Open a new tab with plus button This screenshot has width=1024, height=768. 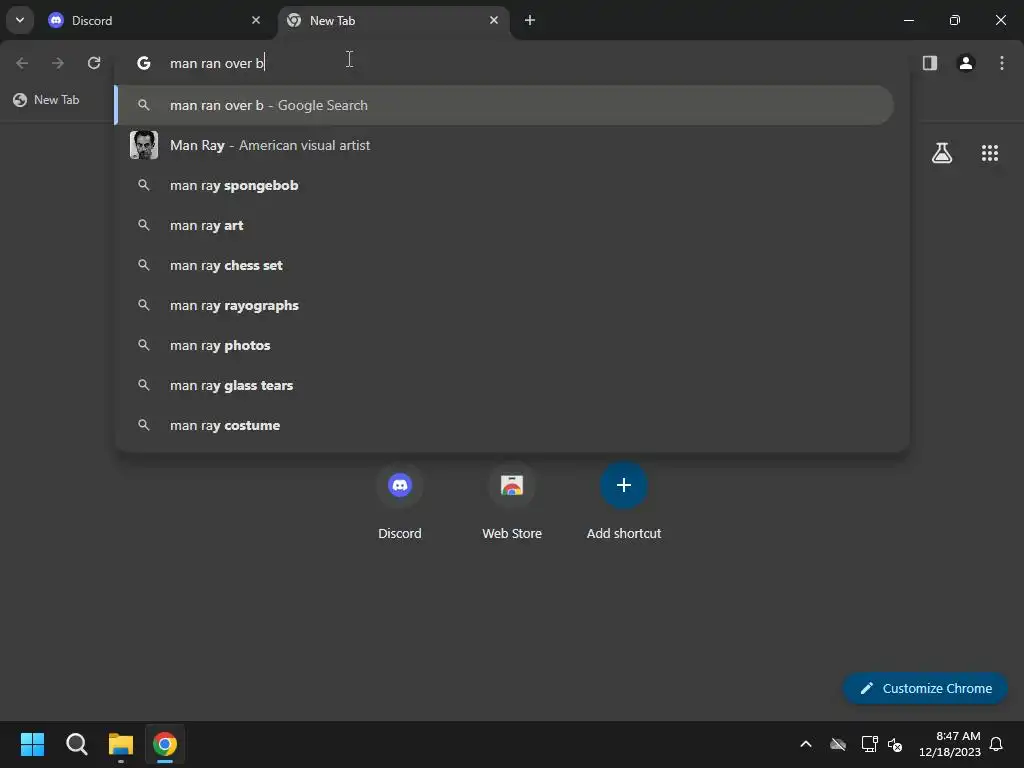(x=530, y=20)
